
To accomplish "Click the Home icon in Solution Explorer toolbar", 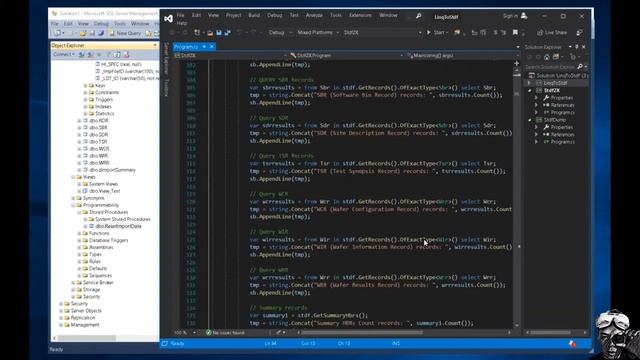I will point(547,57).
